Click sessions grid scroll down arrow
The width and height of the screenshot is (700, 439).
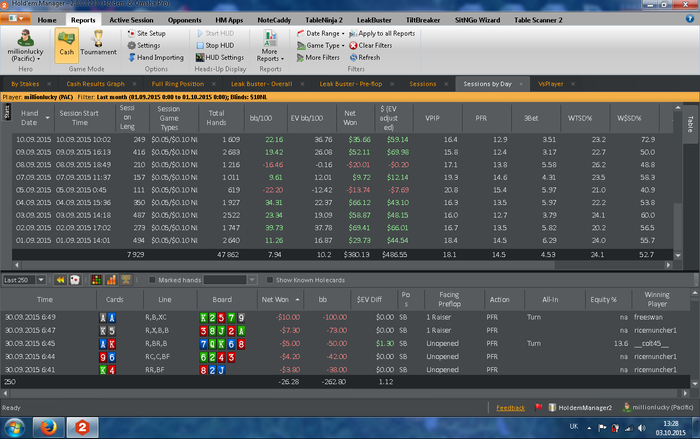678,256
